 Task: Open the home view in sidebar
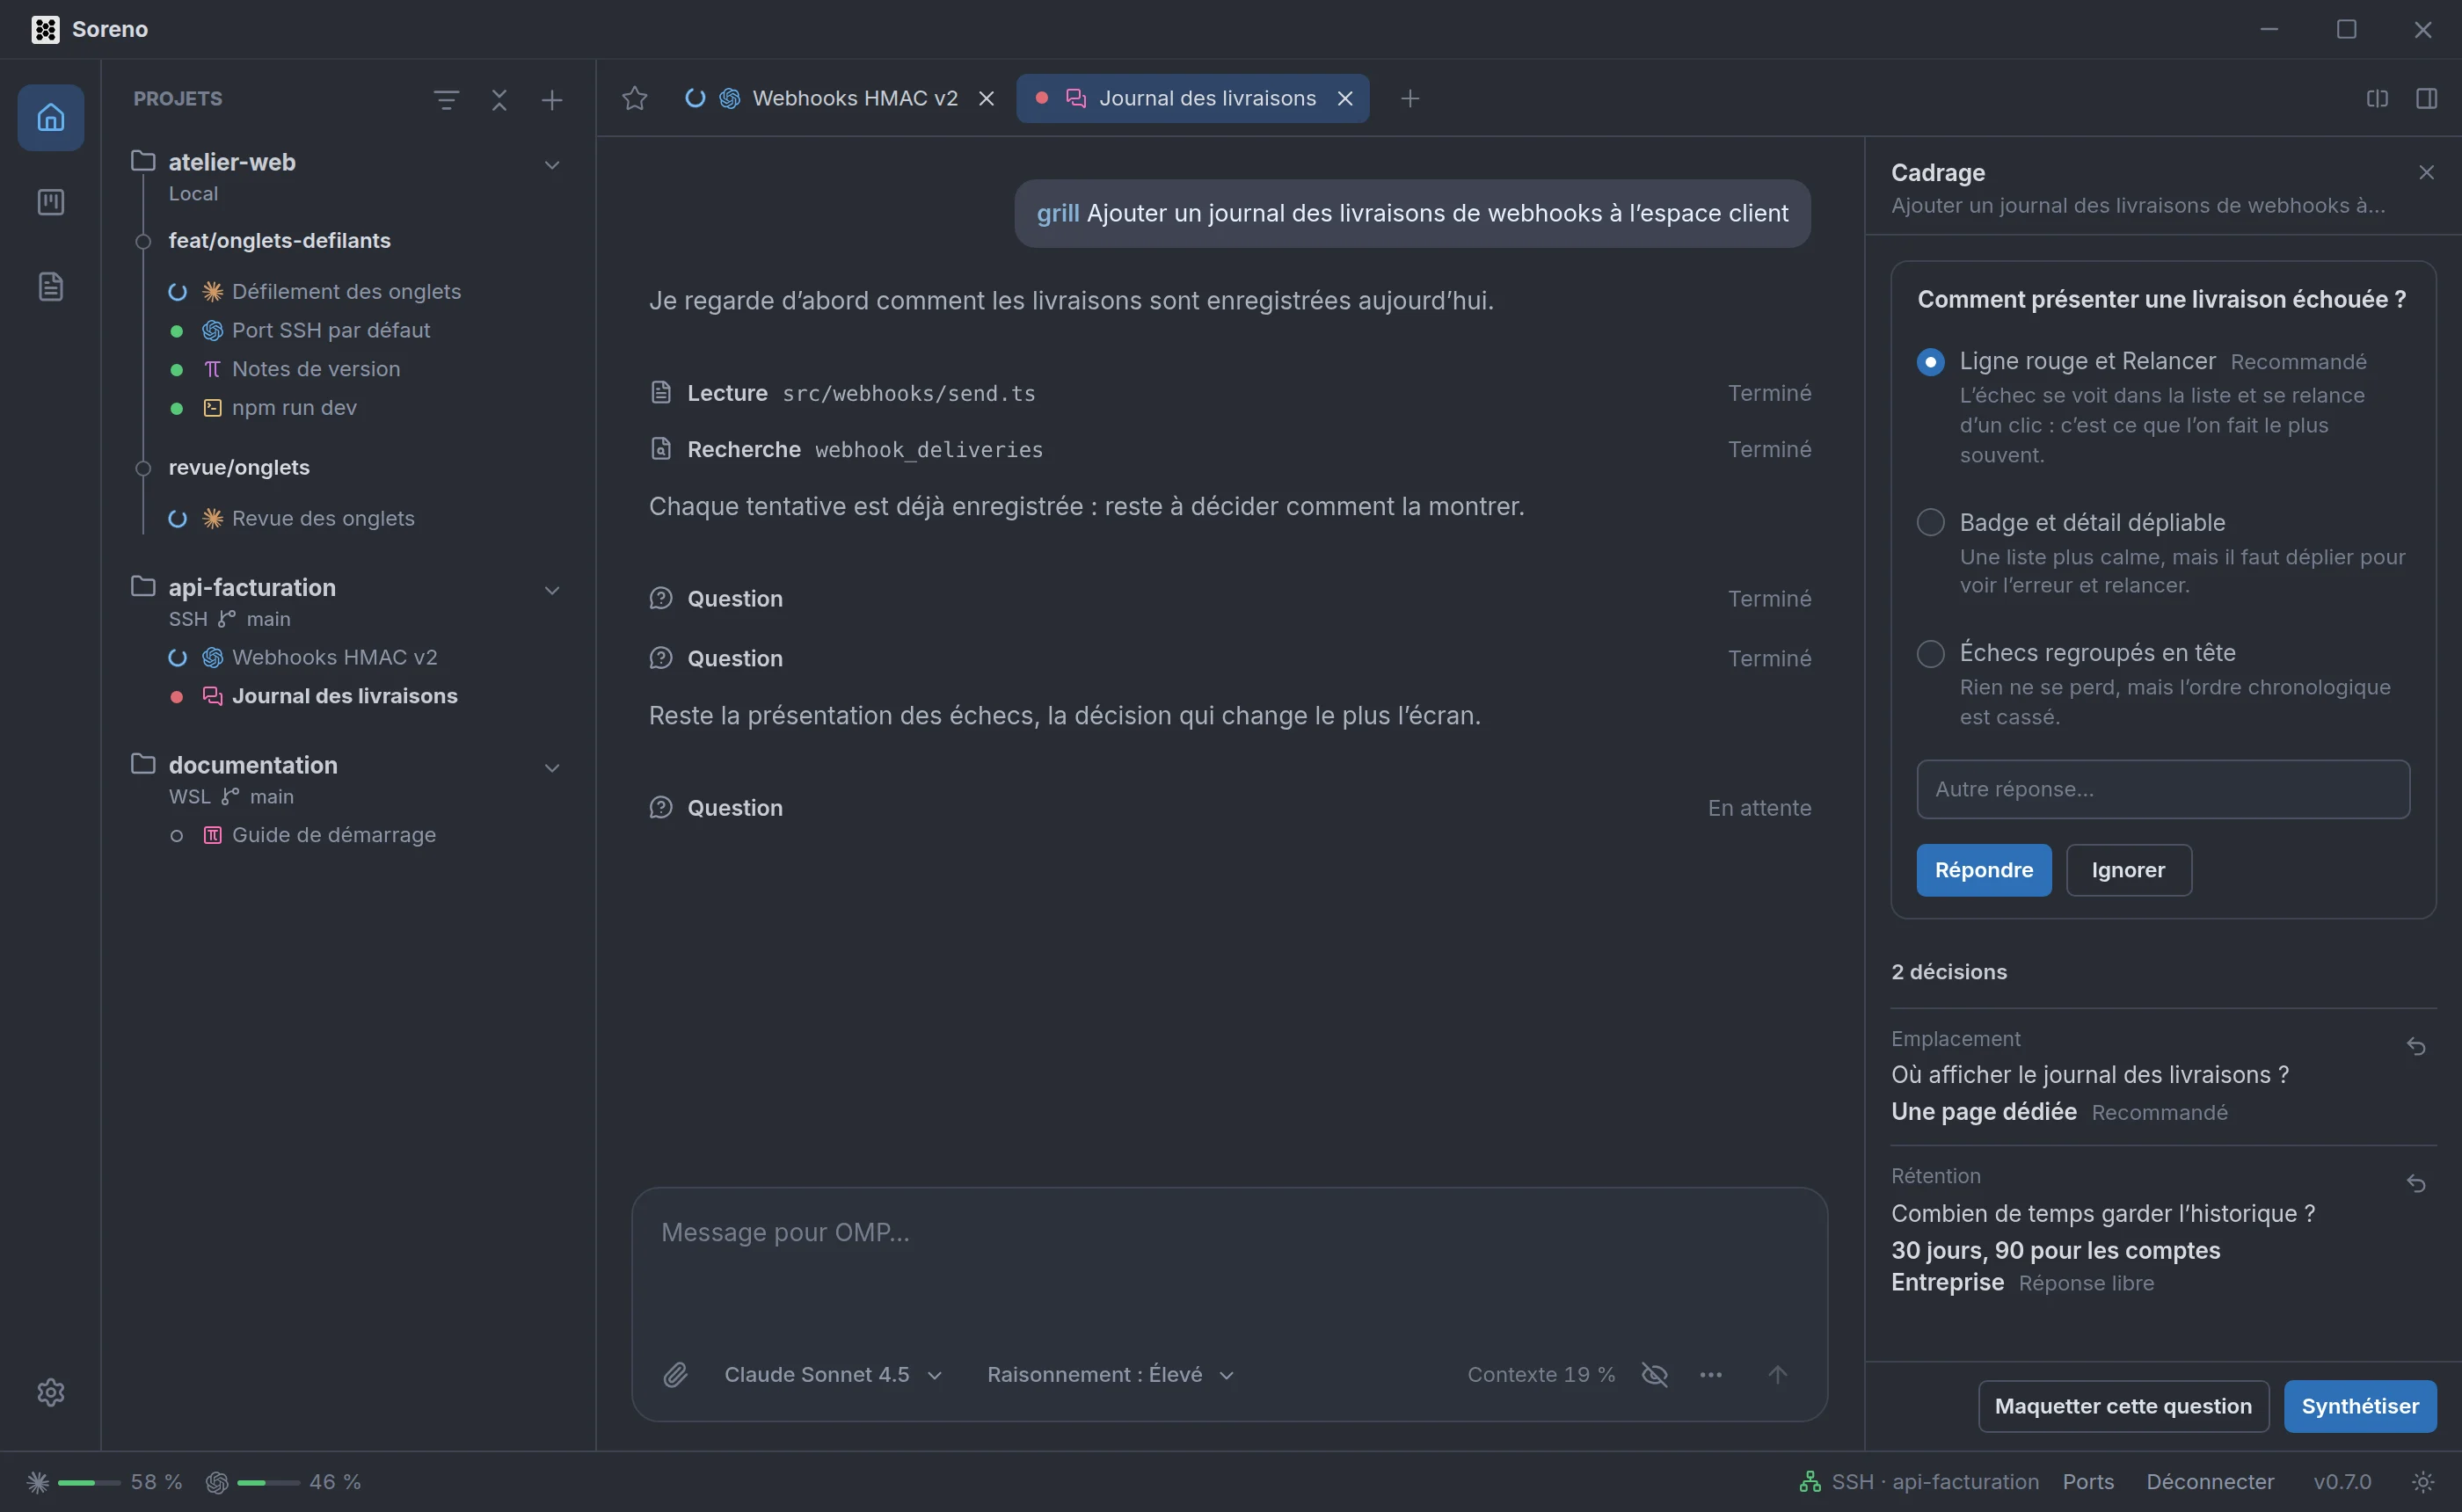point(51,118)
